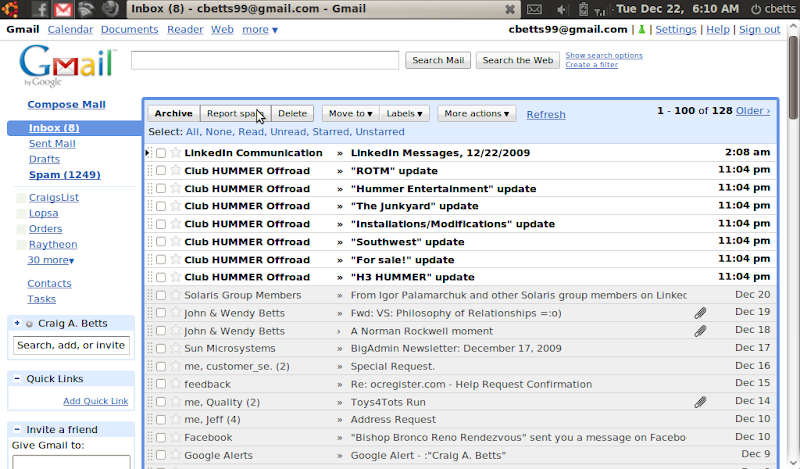
Task: Check the feedback ocregister.com email
Action: pos(161,384)
